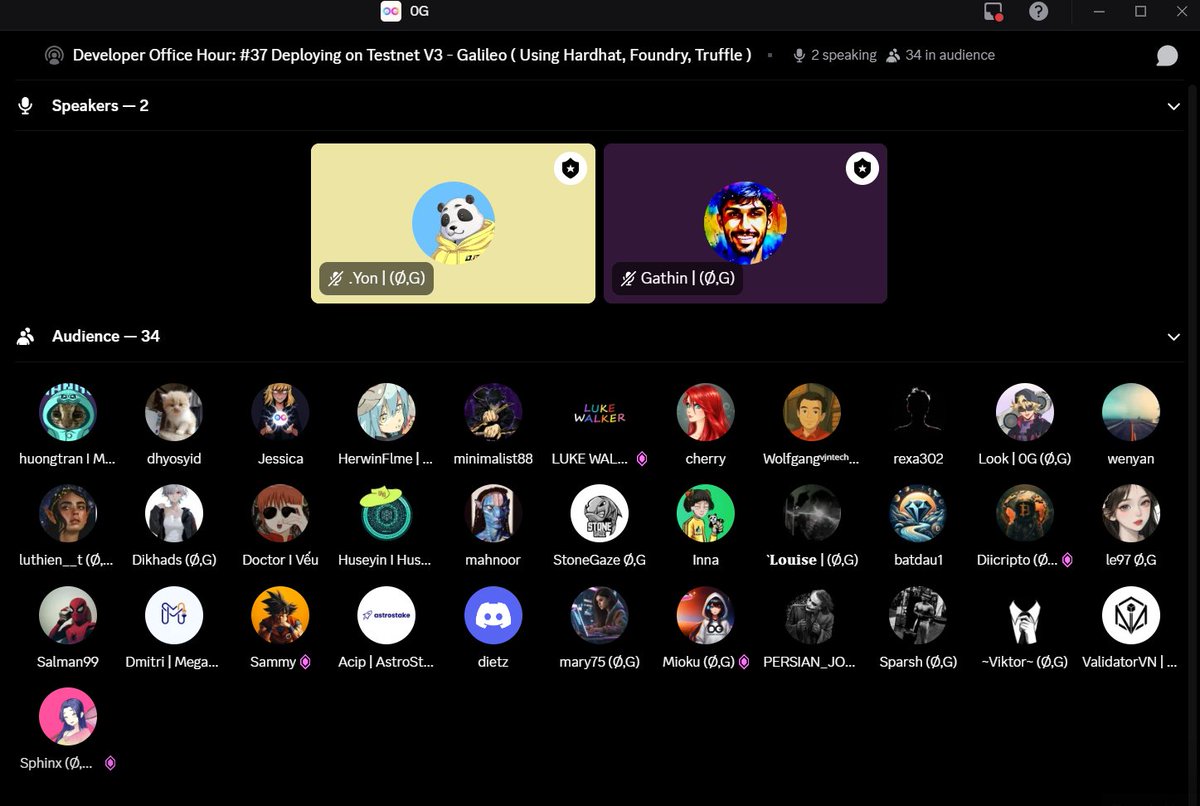Click Salman99's Spider-Man avatar

tap(68, 615)
